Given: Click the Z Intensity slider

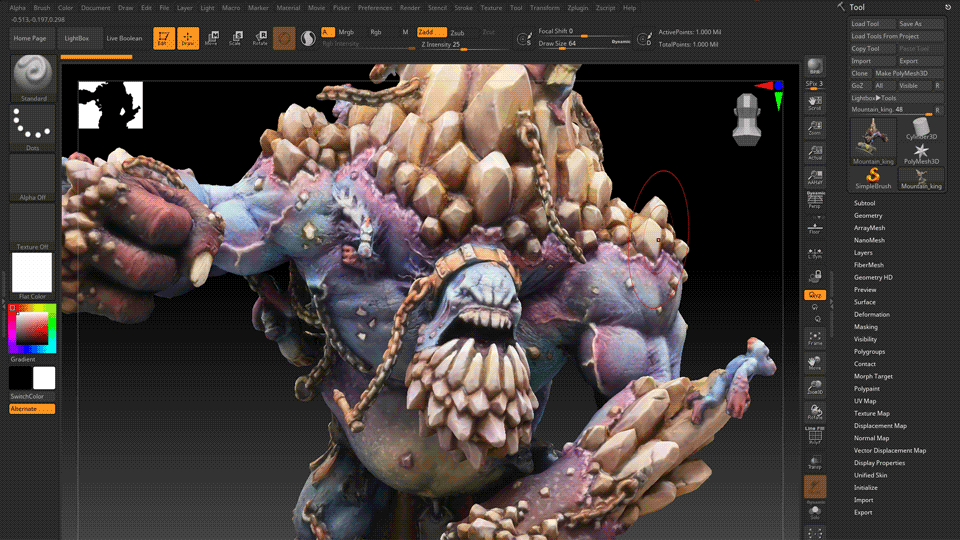Looking at the screenshot, I should click(x=464, y=45).
